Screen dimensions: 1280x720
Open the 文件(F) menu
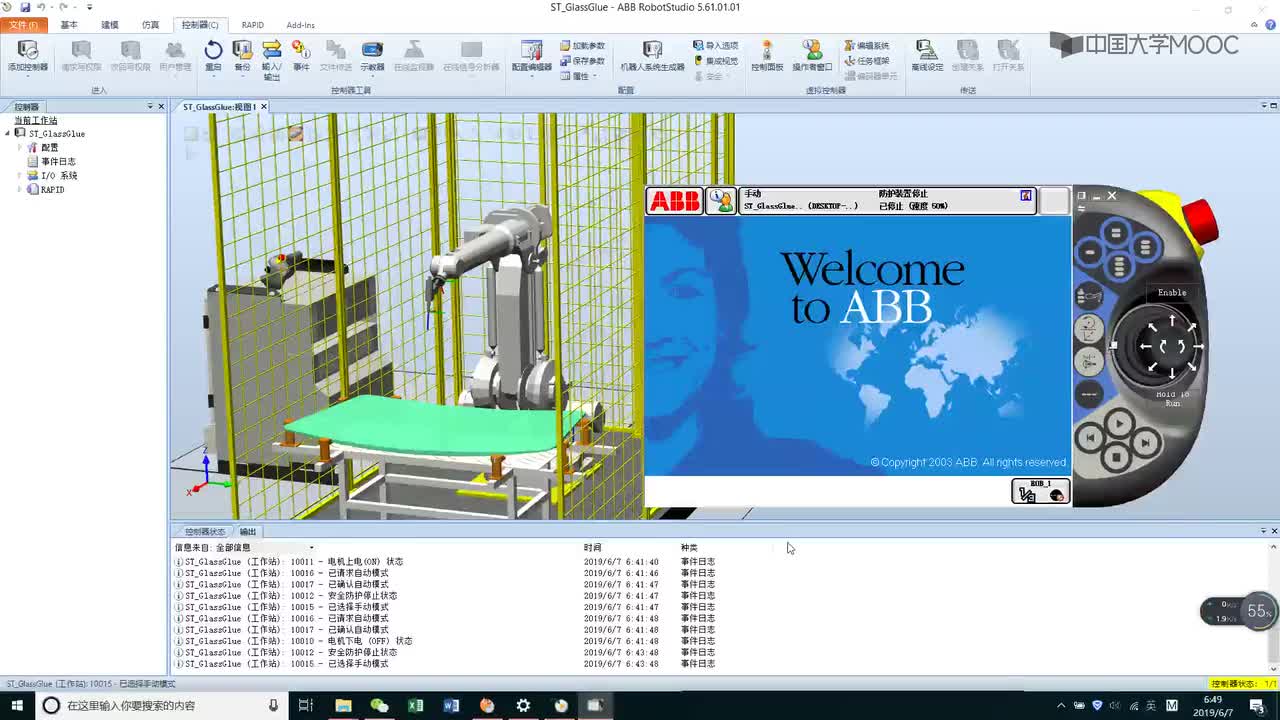tap(23, 25)
